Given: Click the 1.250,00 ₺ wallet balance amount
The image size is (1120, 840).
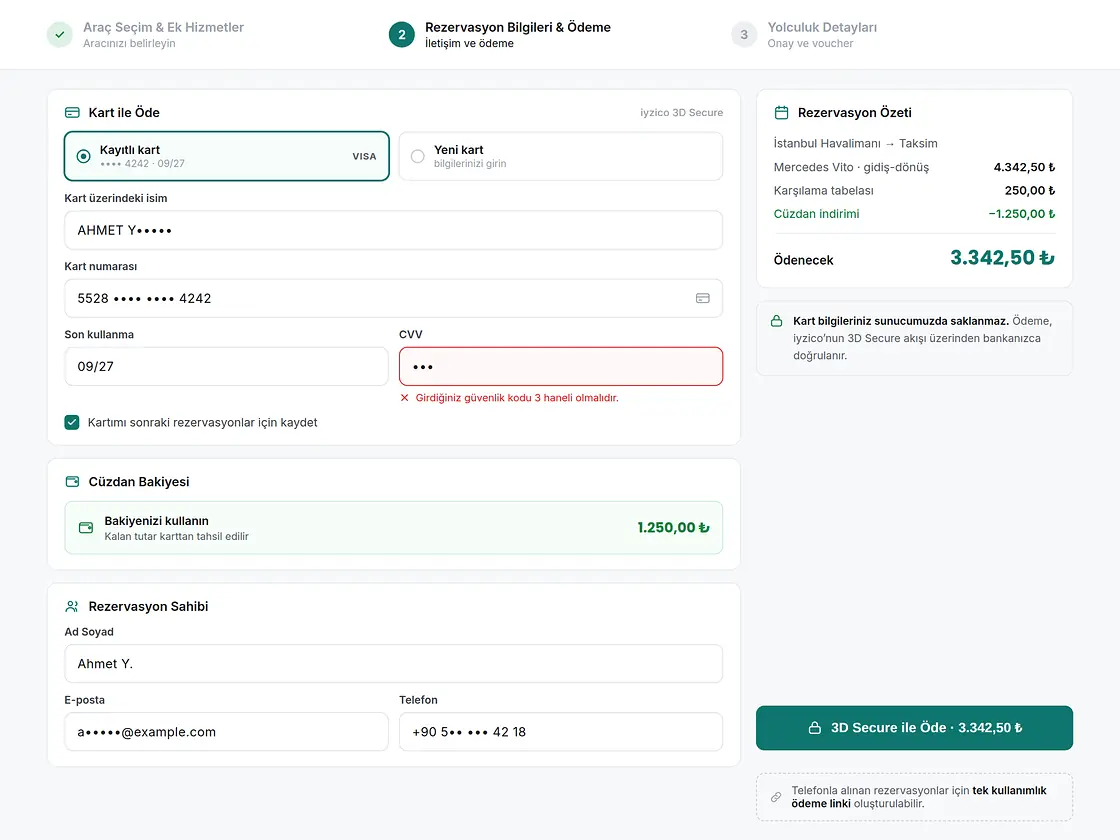Looking at the screenshot, I should pos(673,528).
